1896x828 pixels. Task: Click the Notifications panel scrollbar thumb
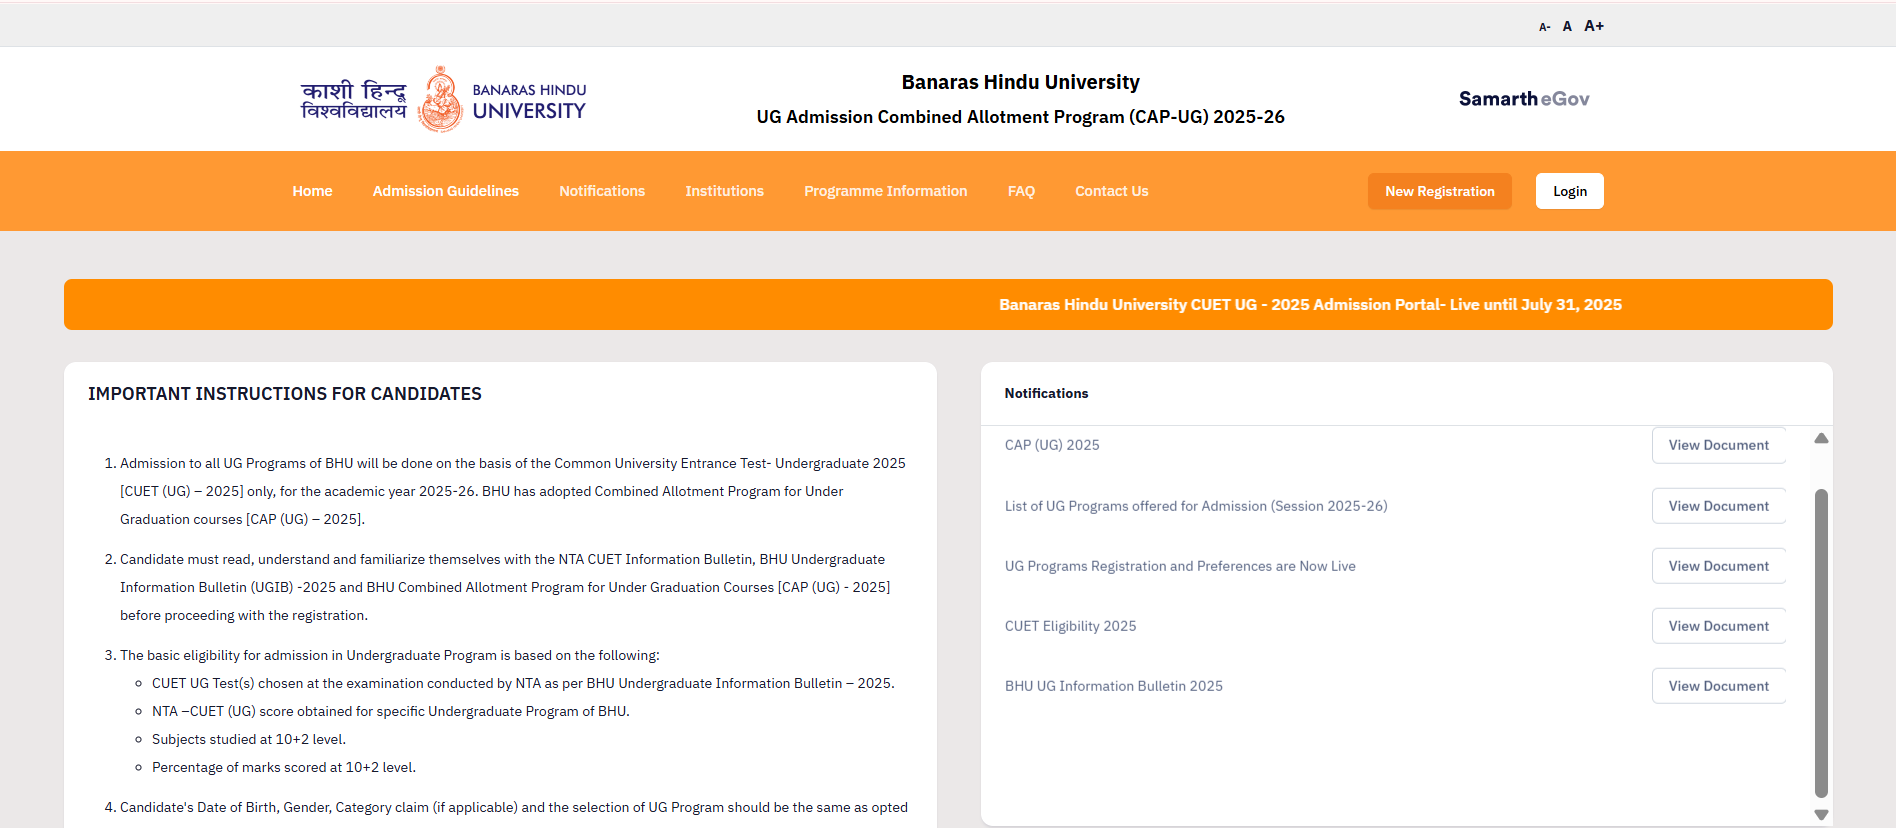click(1821, 643)
